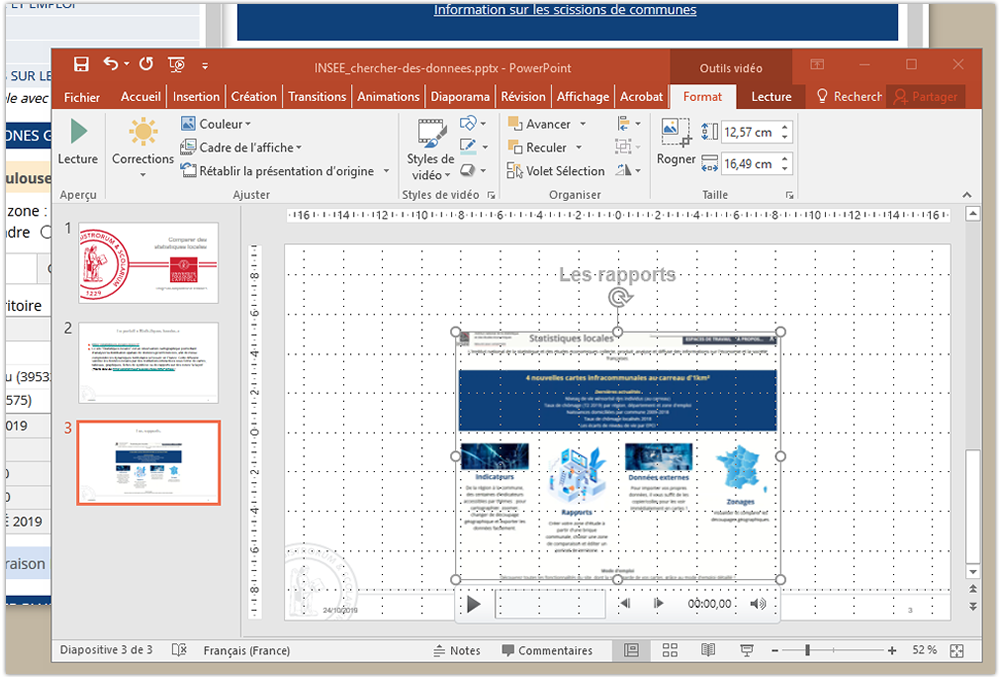Toggle the Notes pane

tap(456, 650)
